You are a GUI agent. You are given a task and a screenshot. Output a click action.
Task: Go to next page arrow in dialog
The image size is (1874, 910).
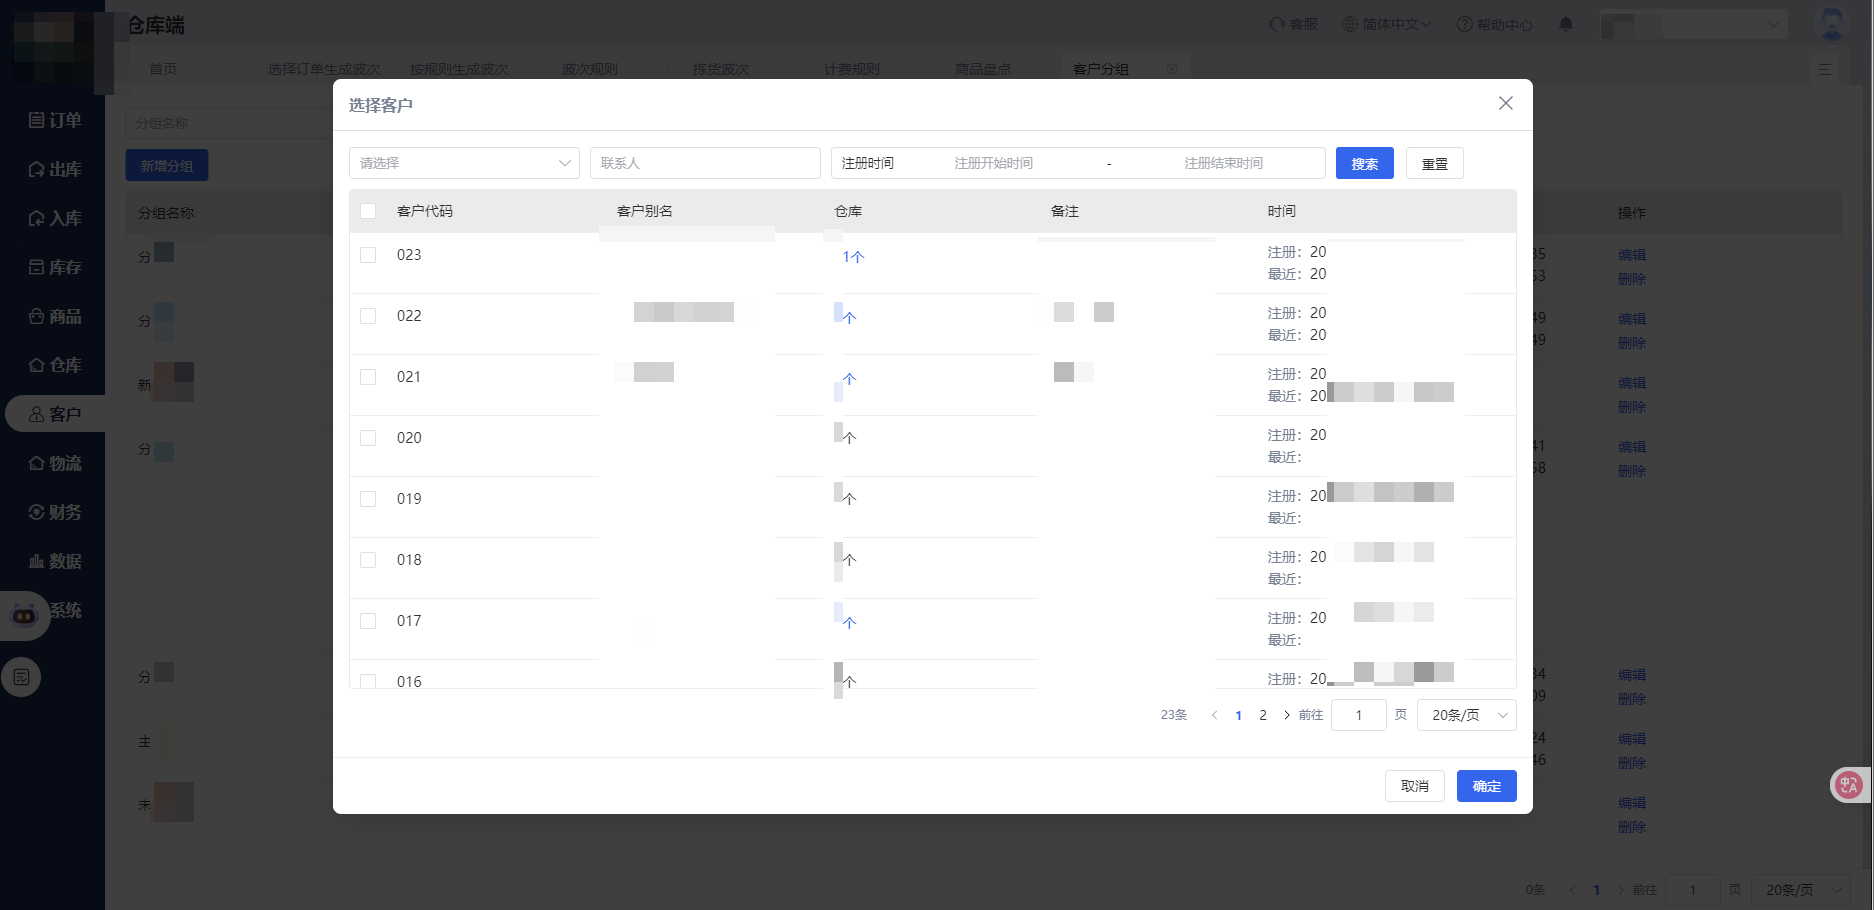point(1286,715)
